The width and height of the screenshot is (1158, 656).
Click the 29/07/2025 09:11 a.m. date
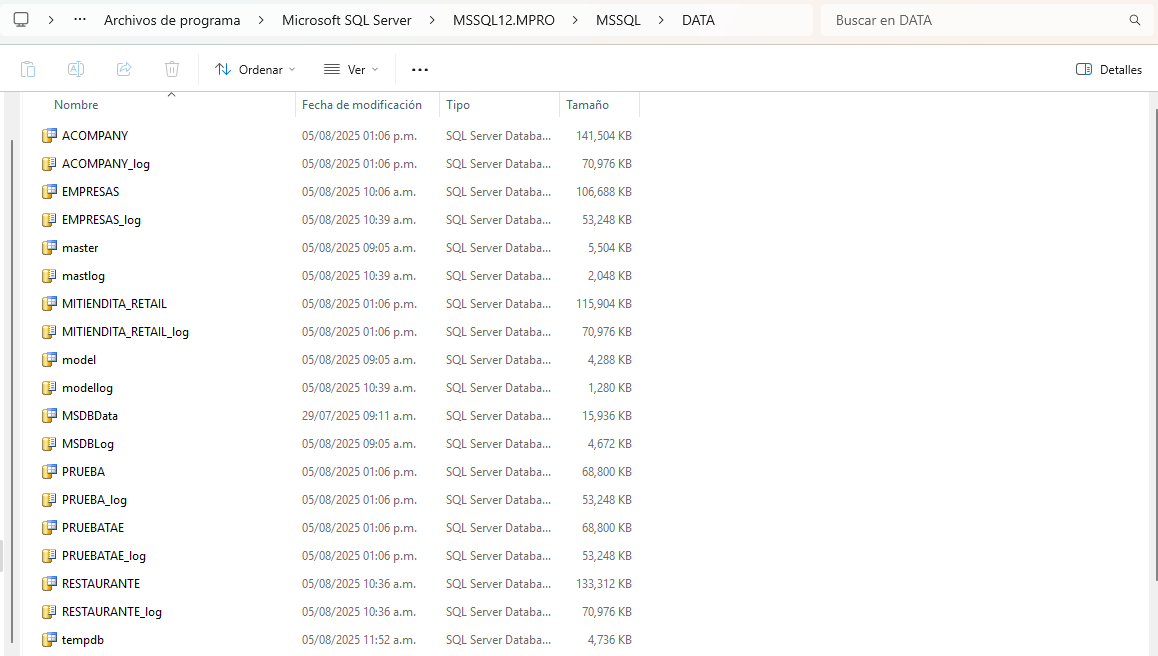tap(359, 416)
